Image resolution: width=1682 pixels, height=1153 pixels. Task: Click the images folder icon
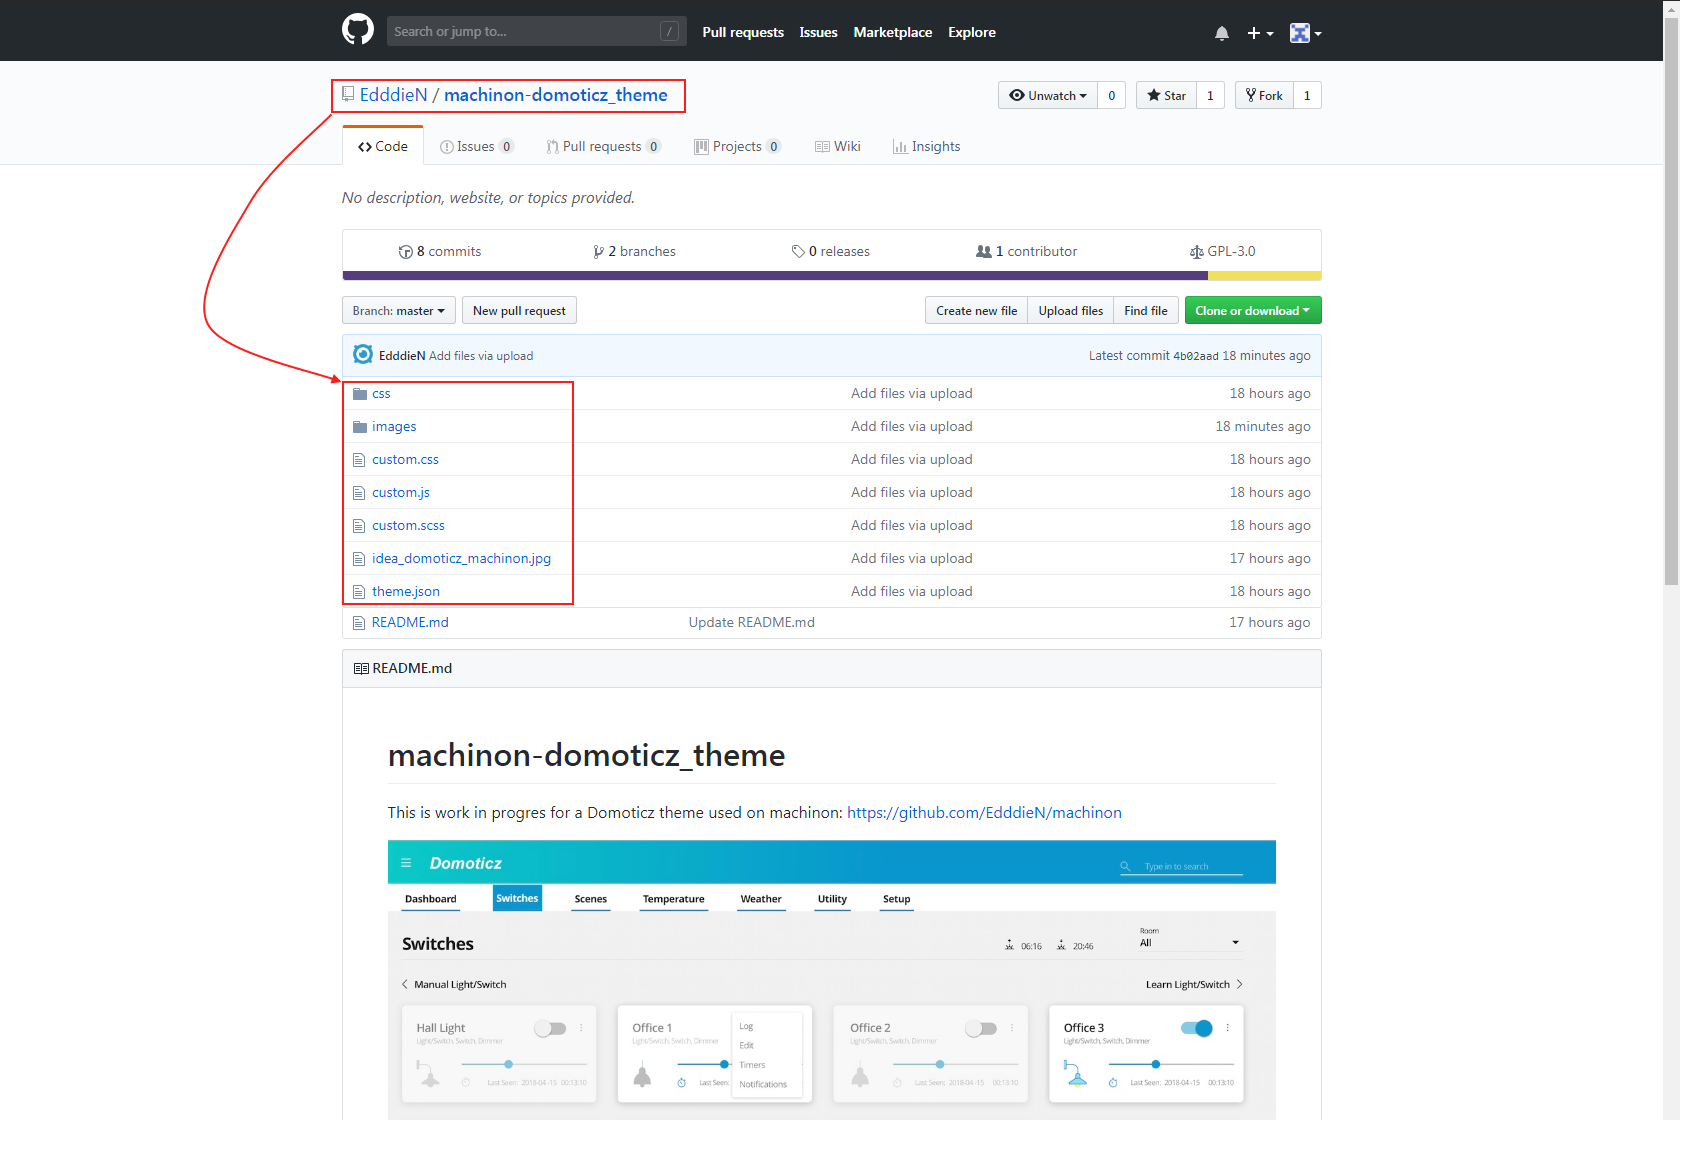point(360,427)
